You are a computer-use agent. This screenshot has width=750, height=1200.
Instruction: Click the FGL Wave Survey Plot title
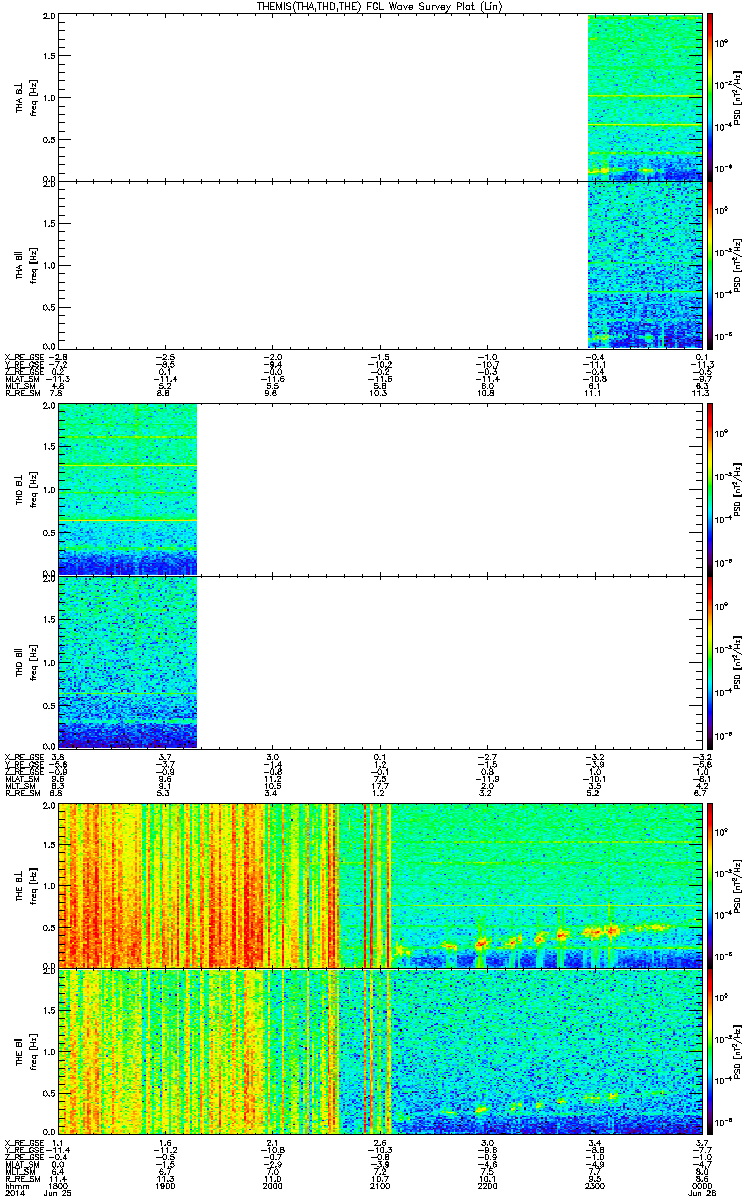[x=380, y=6]
